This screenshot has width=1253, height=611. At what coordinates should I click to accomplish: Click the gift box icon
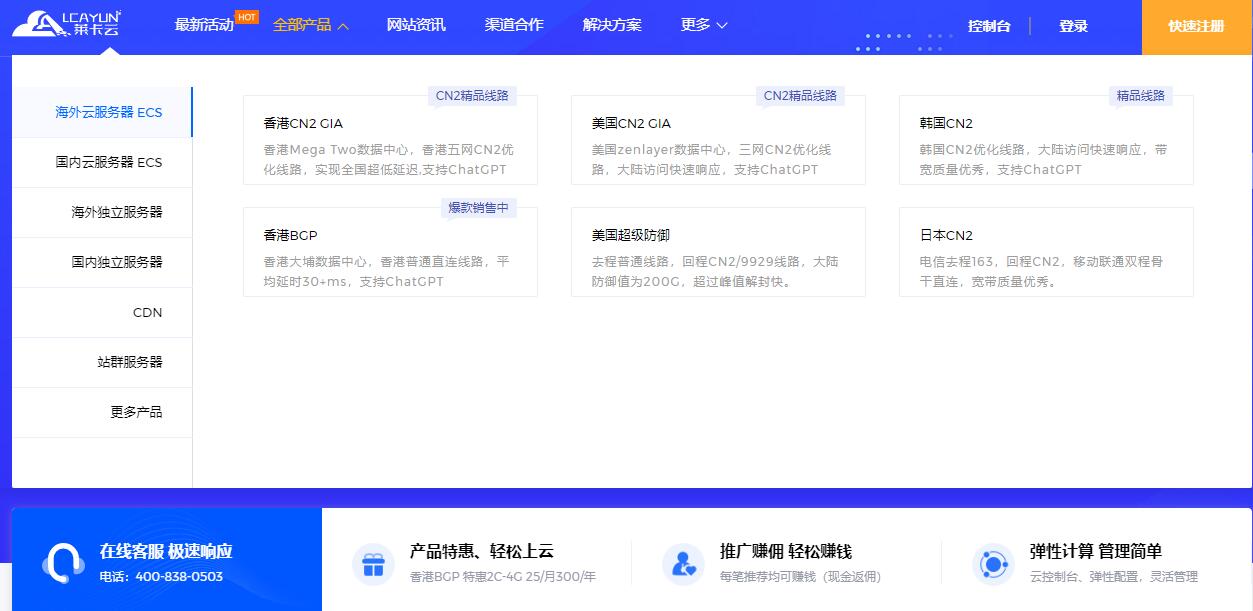[374, 564]
